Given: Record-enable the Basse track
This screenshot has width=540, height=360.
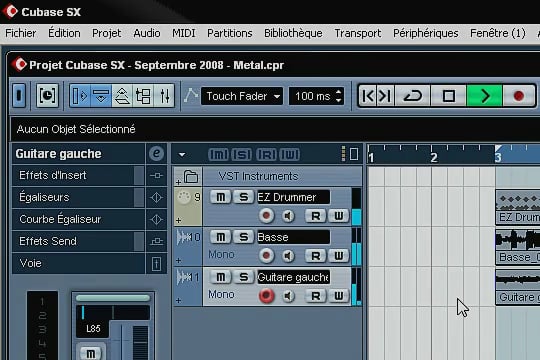Looking at the screenshot, I should [x=266, y=256].
